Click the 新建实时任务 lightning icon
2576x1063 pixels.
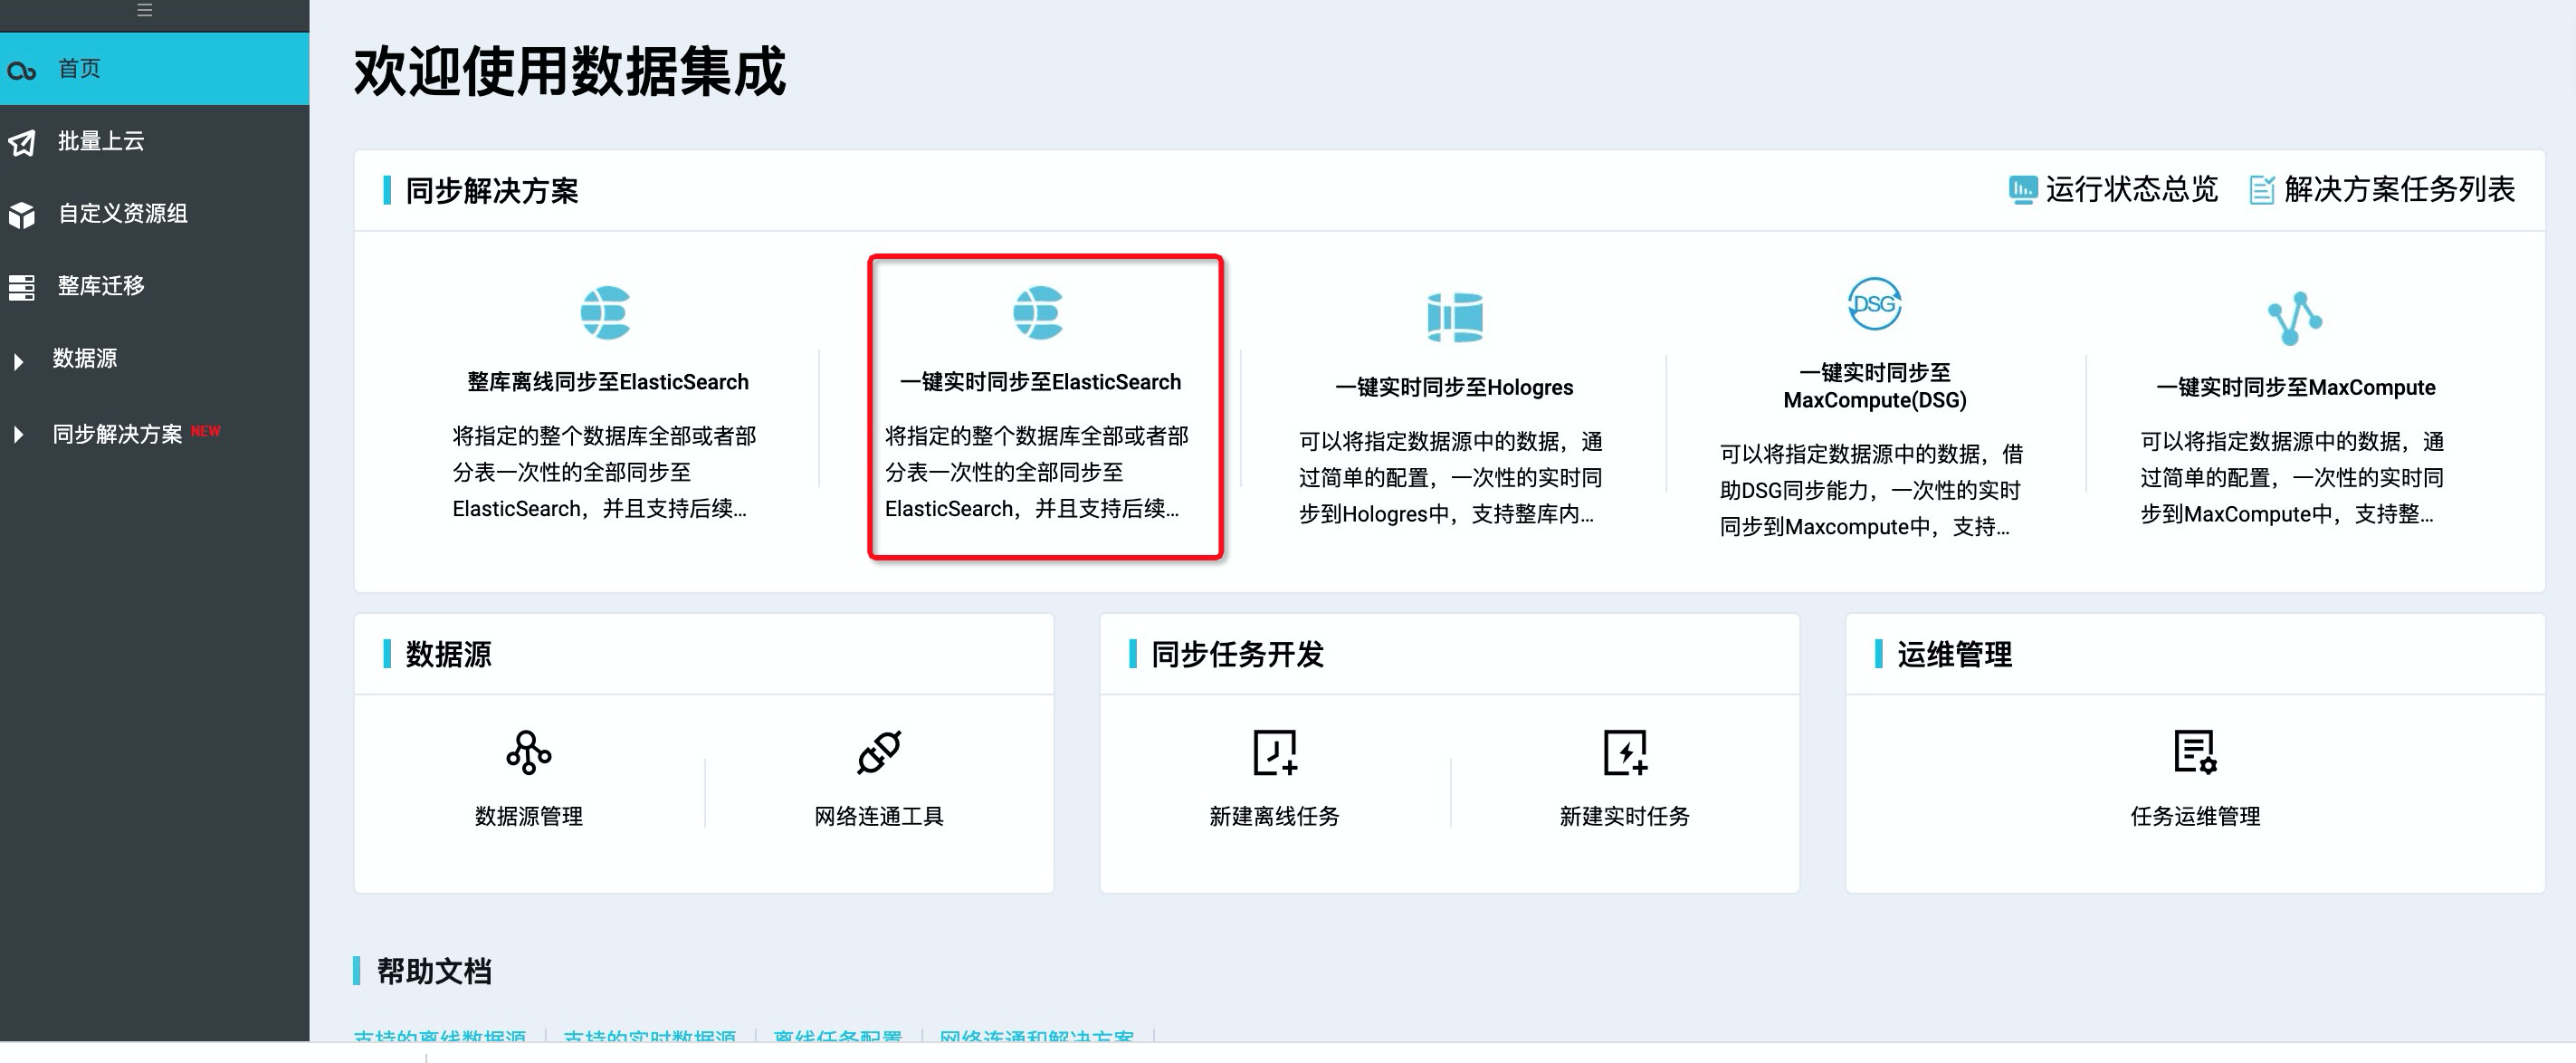(x=1625, y=752)
